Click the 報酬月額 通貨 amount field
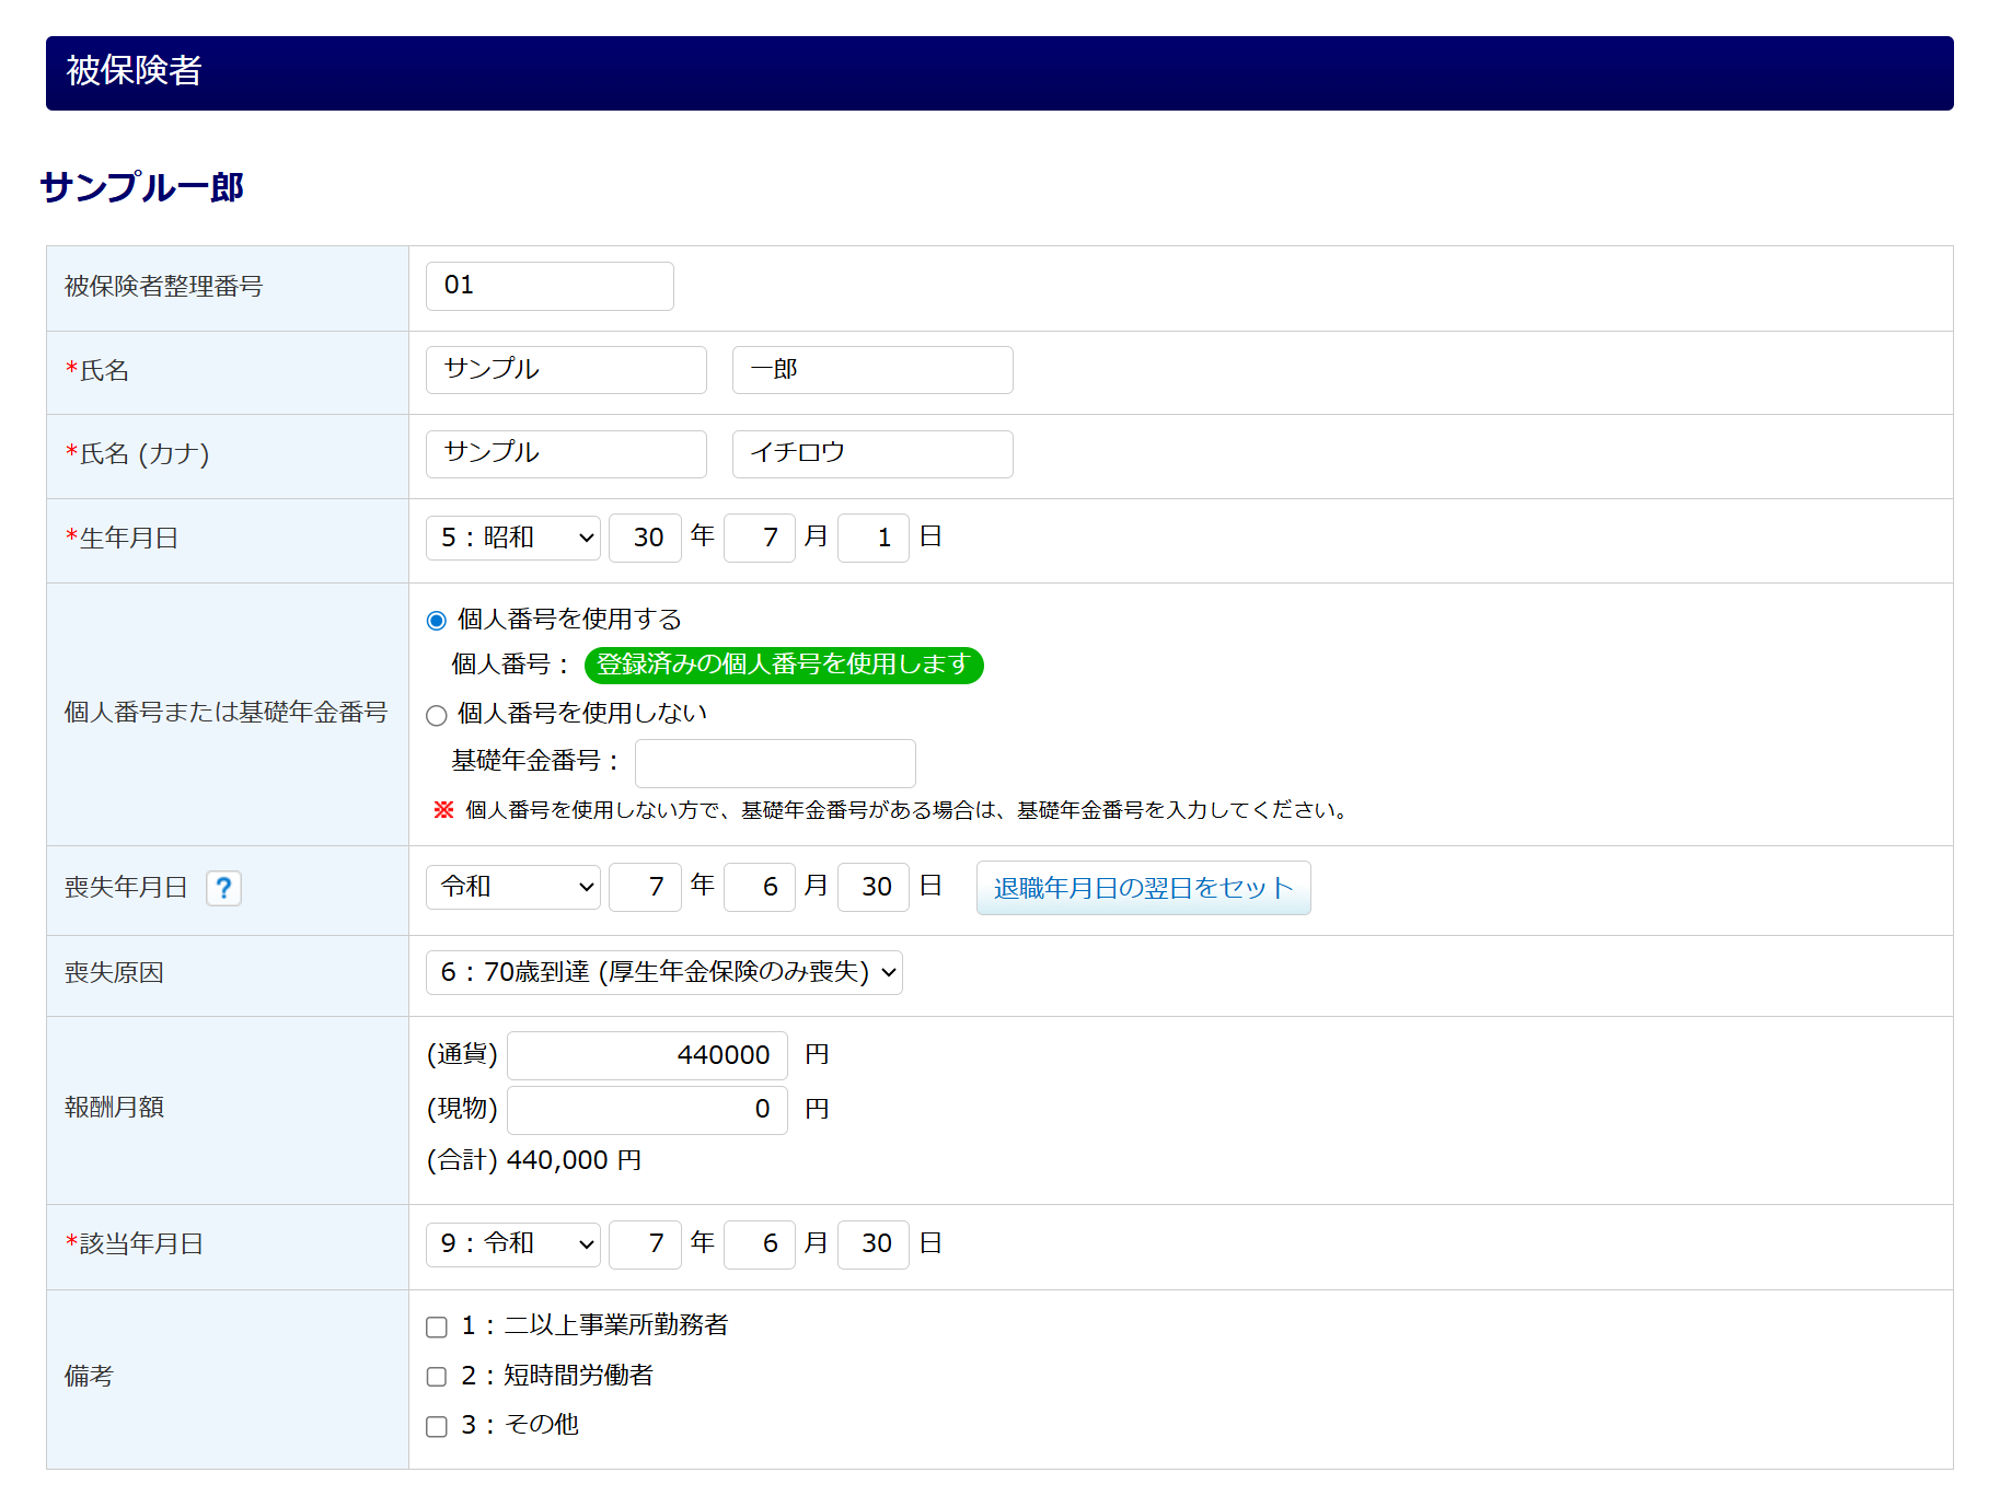Viewport: 2000px width, 1496px height. (647, 1055)
